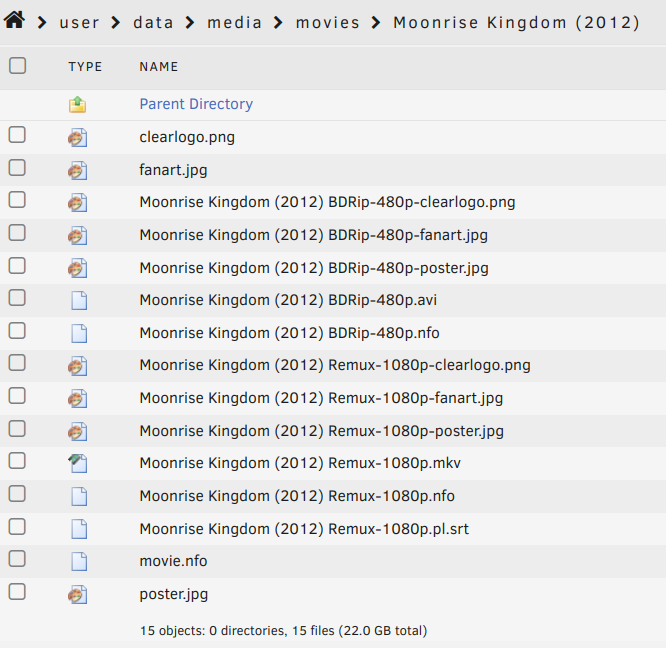Click the image icon beside poster.jpg
Viewport: 666px width, 648px height.
tap(78, 595)
